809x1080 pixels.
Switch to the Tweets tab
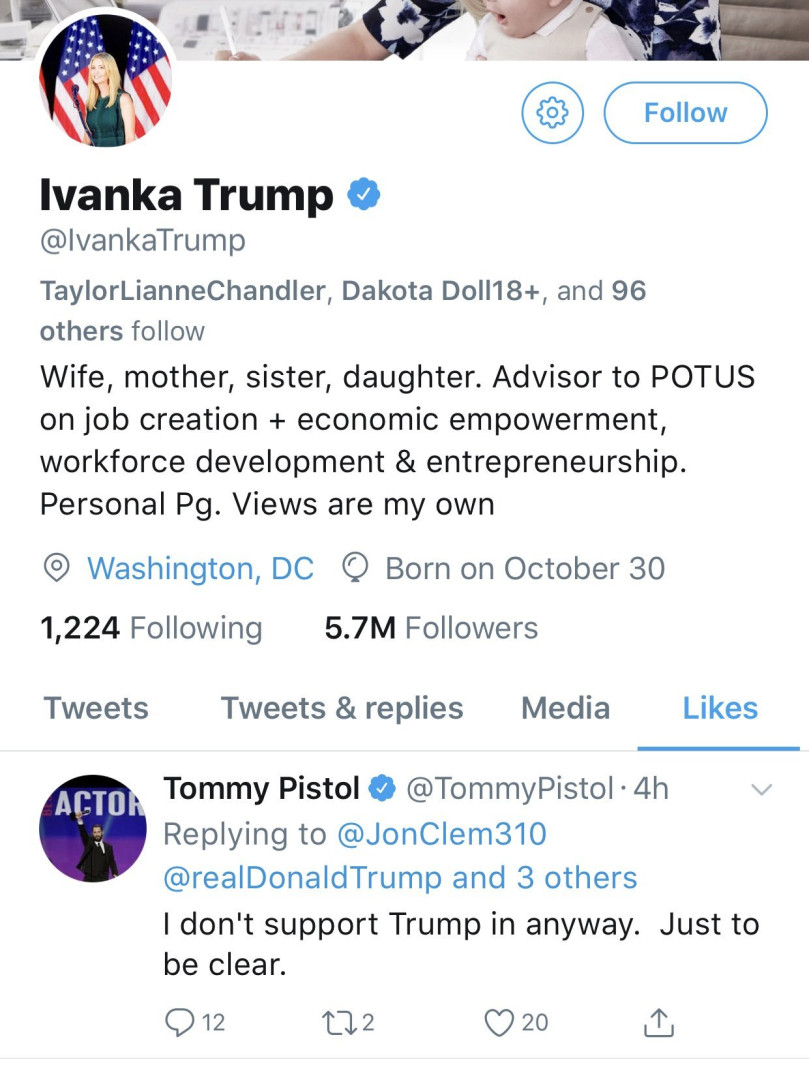click(x=96, y=708)
